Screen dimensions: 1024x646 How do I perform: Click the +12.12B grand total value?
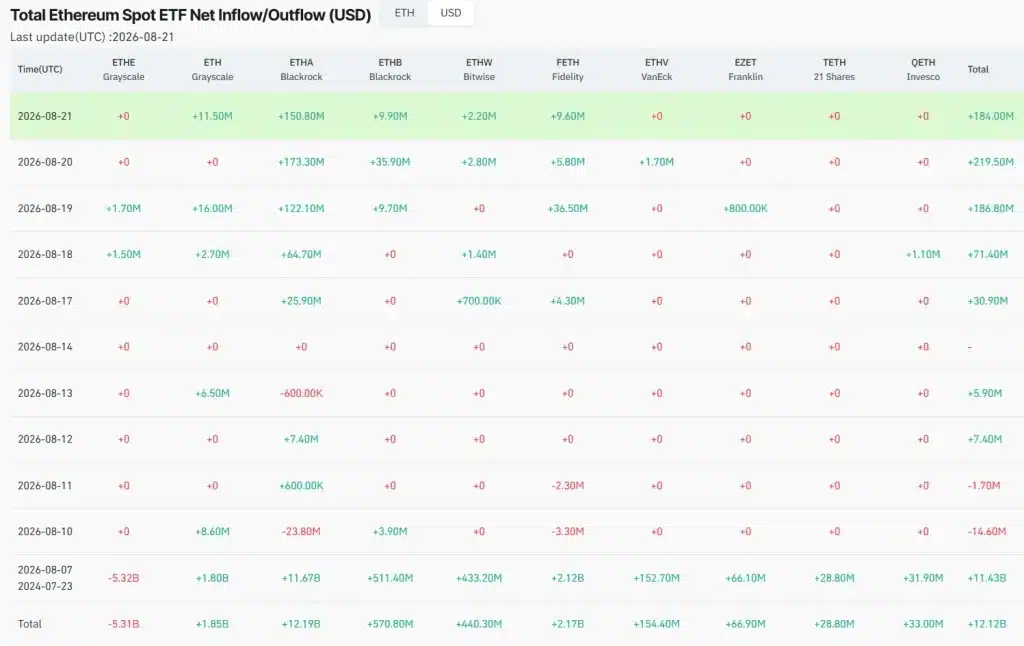click(x=987, y=624)
